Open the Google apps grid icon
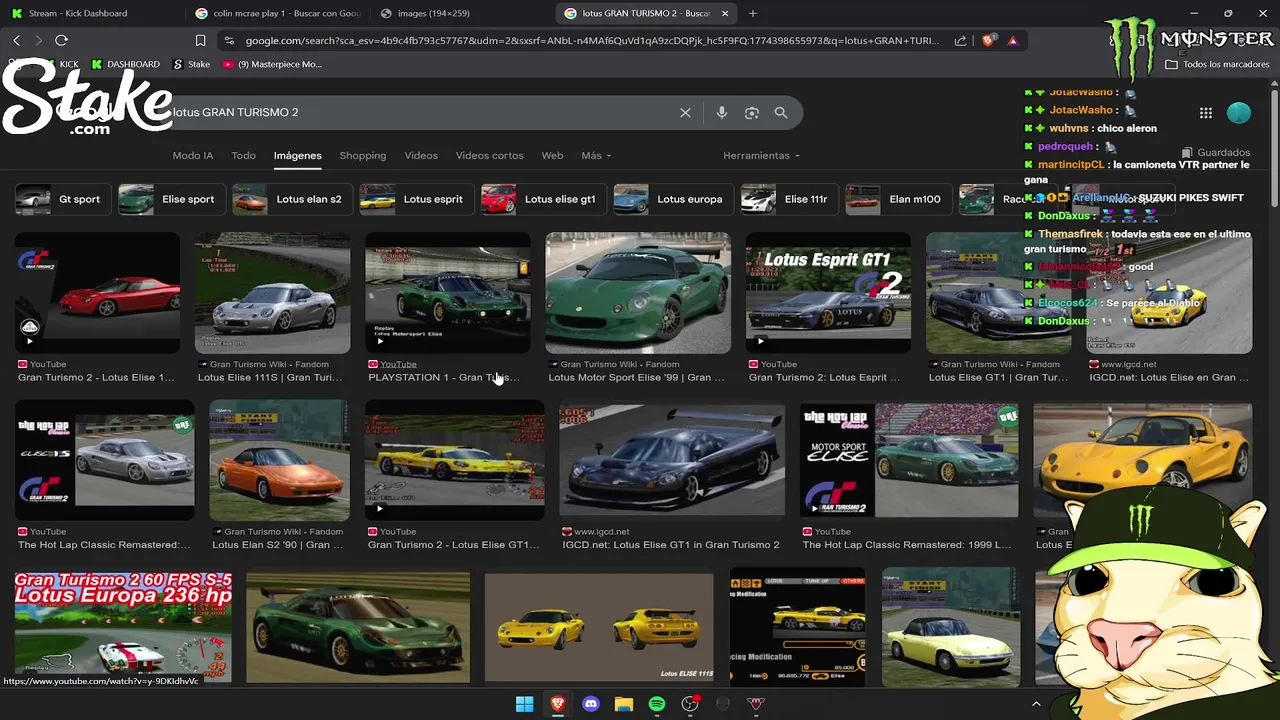1280x720 pixels. coord(1206,113)
